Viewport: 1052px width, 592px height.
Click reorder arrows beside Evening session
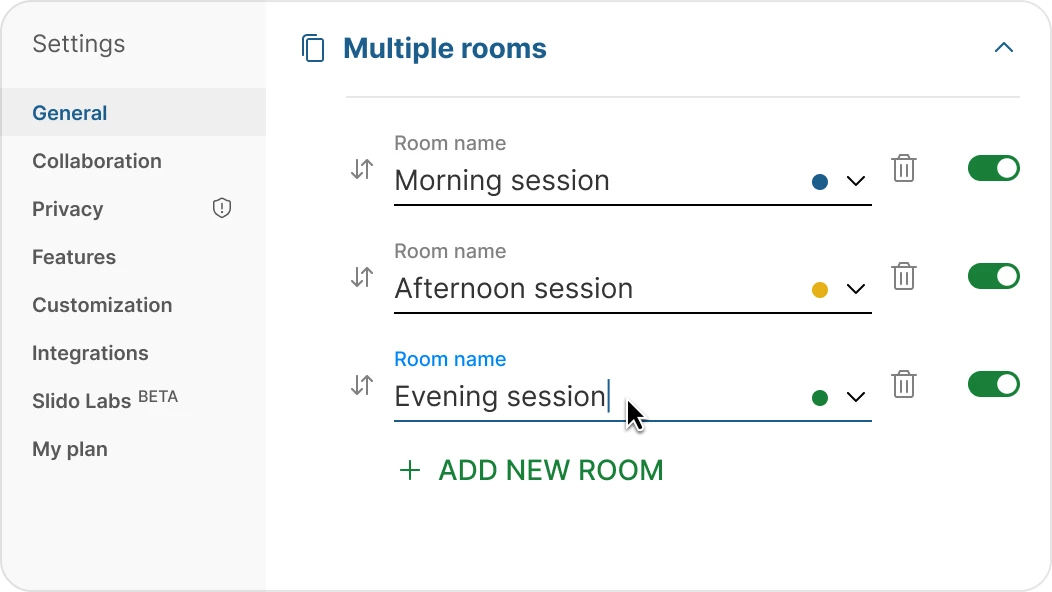[362, 386]
